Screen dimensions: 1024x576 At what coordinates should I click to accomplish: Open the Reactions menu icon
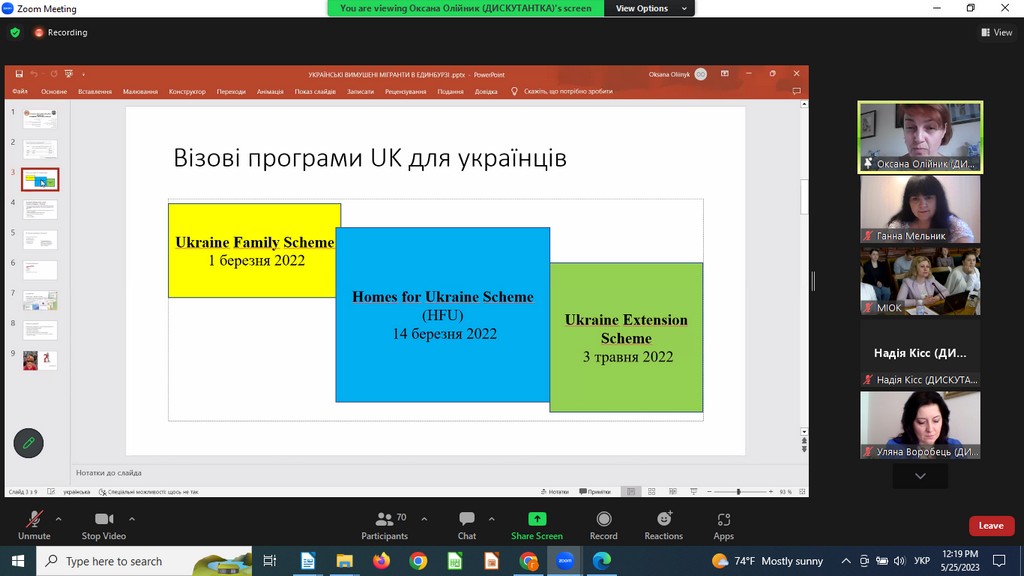click(663, 519)
